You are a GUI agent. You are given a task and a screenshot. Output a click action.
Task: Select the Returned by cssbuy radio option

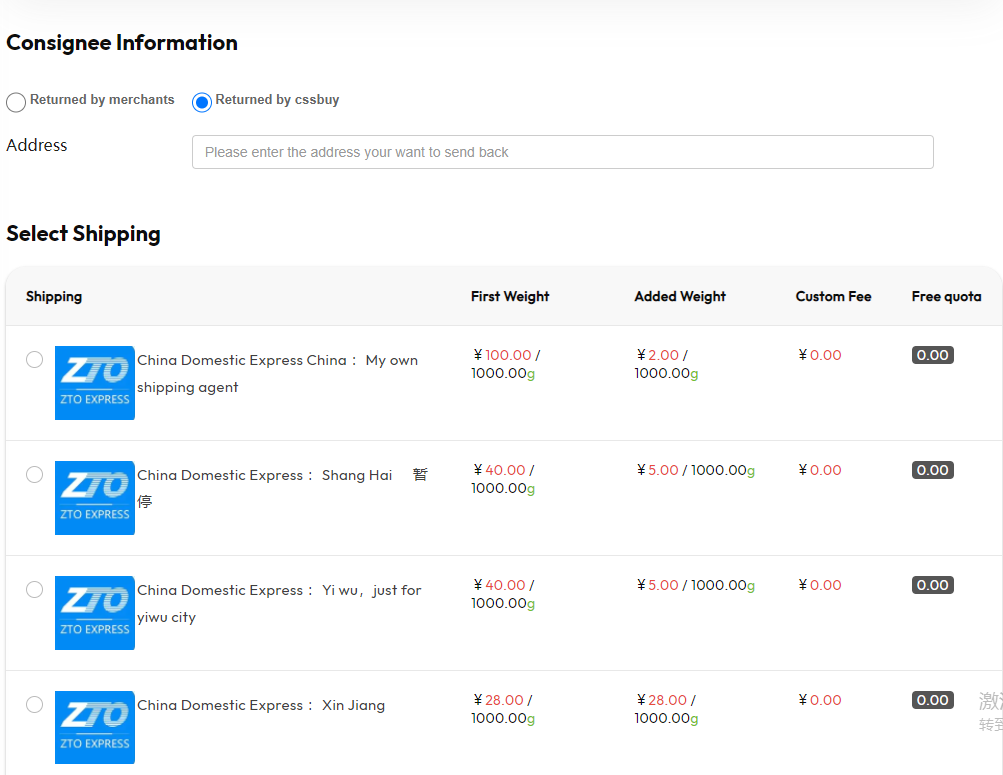[x=201, y=102]
